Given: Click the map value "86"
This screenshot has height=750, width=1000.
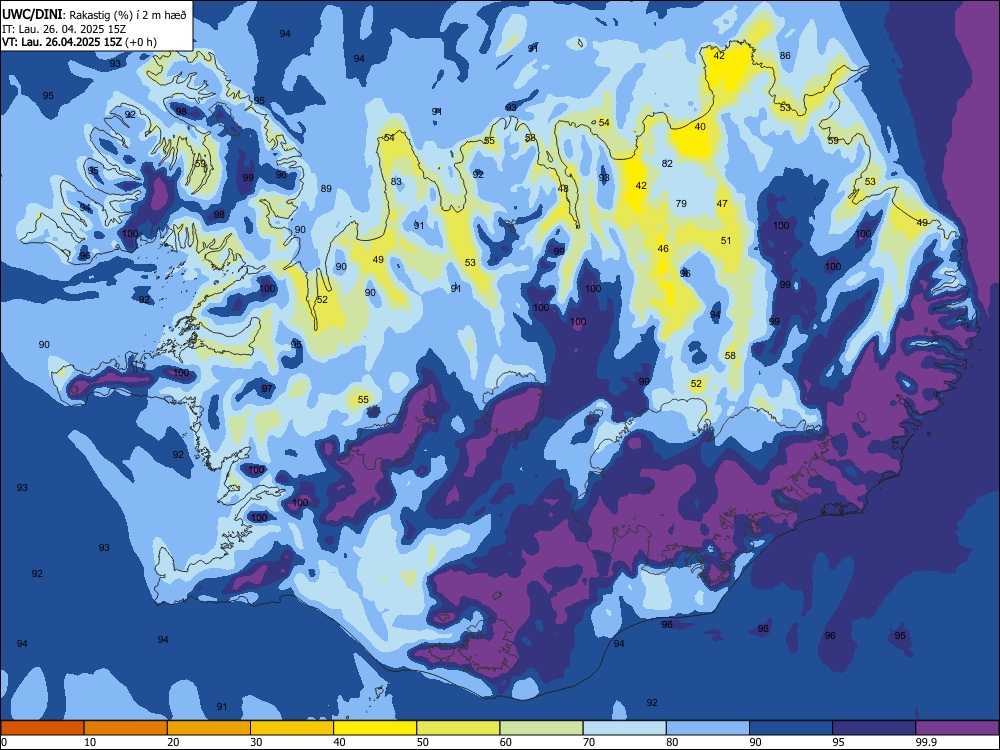Looking at the screenshot, I should (x=785, y=55).
